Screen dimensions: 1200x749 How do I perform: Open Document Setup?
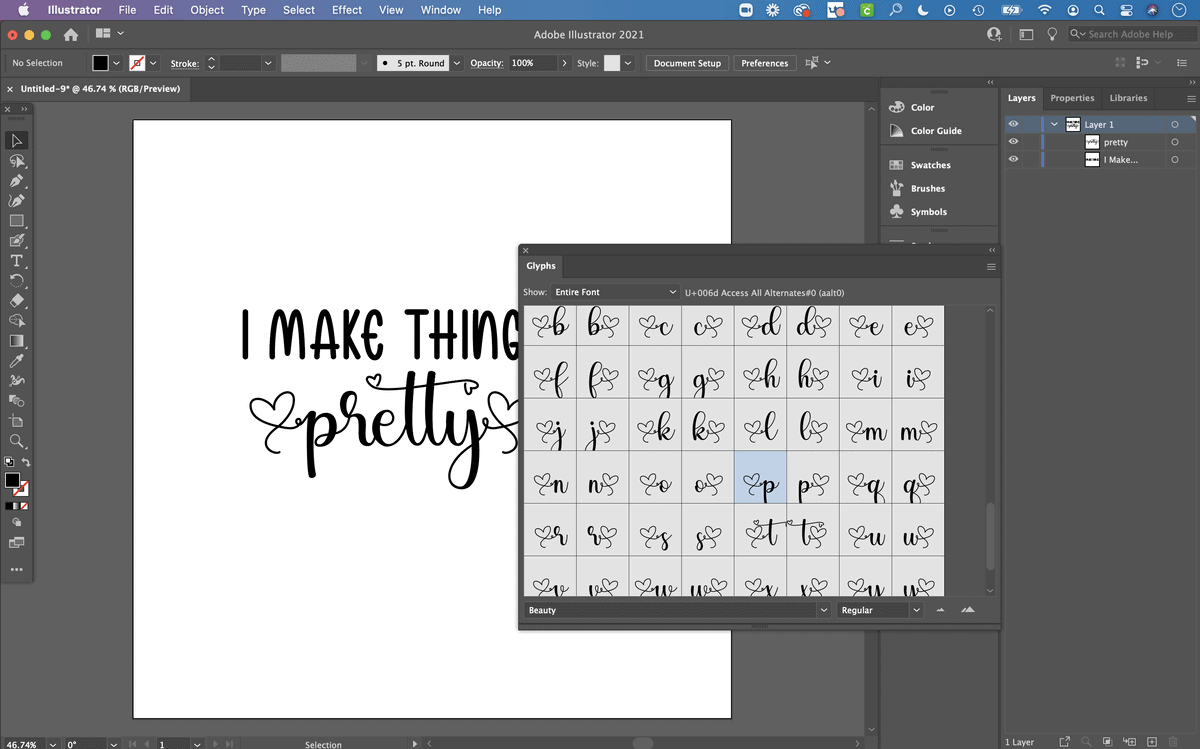pos(687,62)
